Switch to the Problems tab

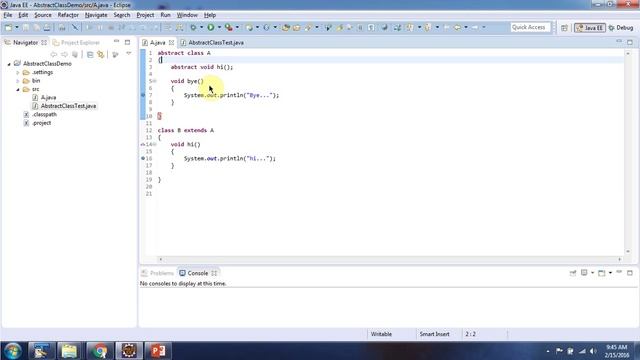click(x=158, y=273)
